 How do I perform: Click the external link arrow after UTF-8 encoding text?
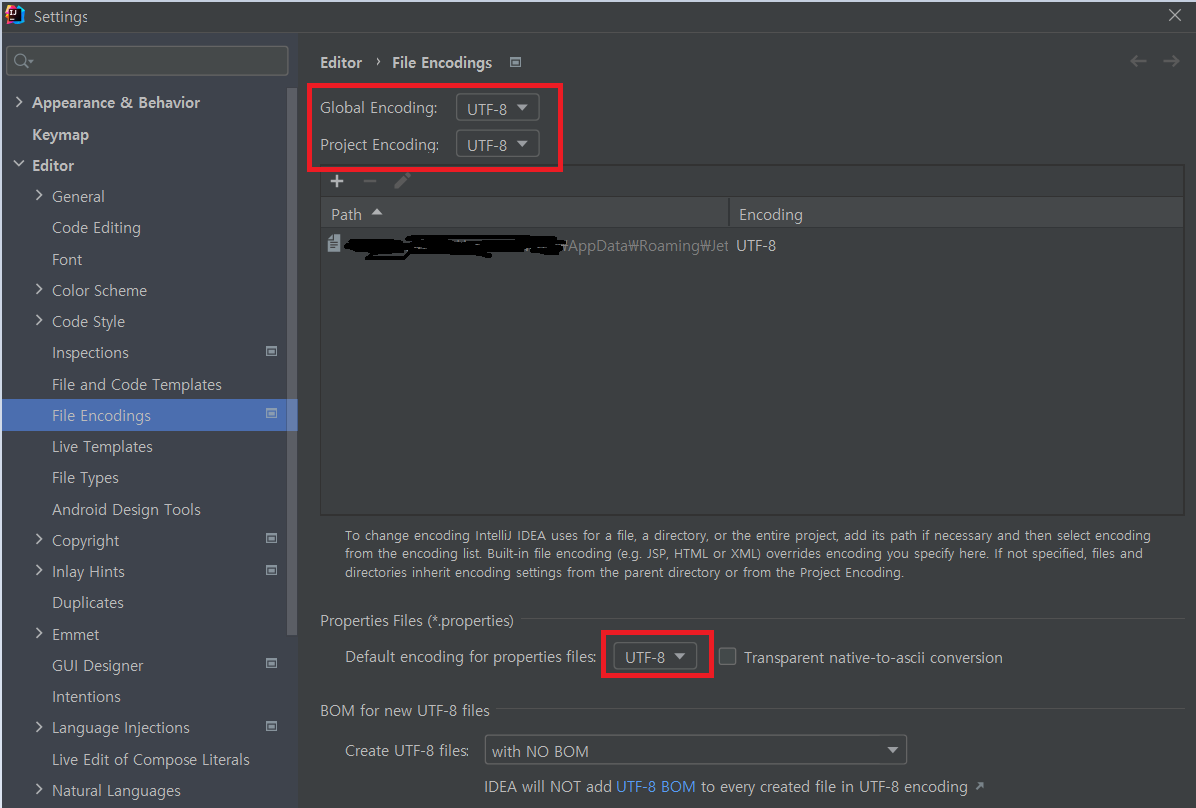click(980, 786)
